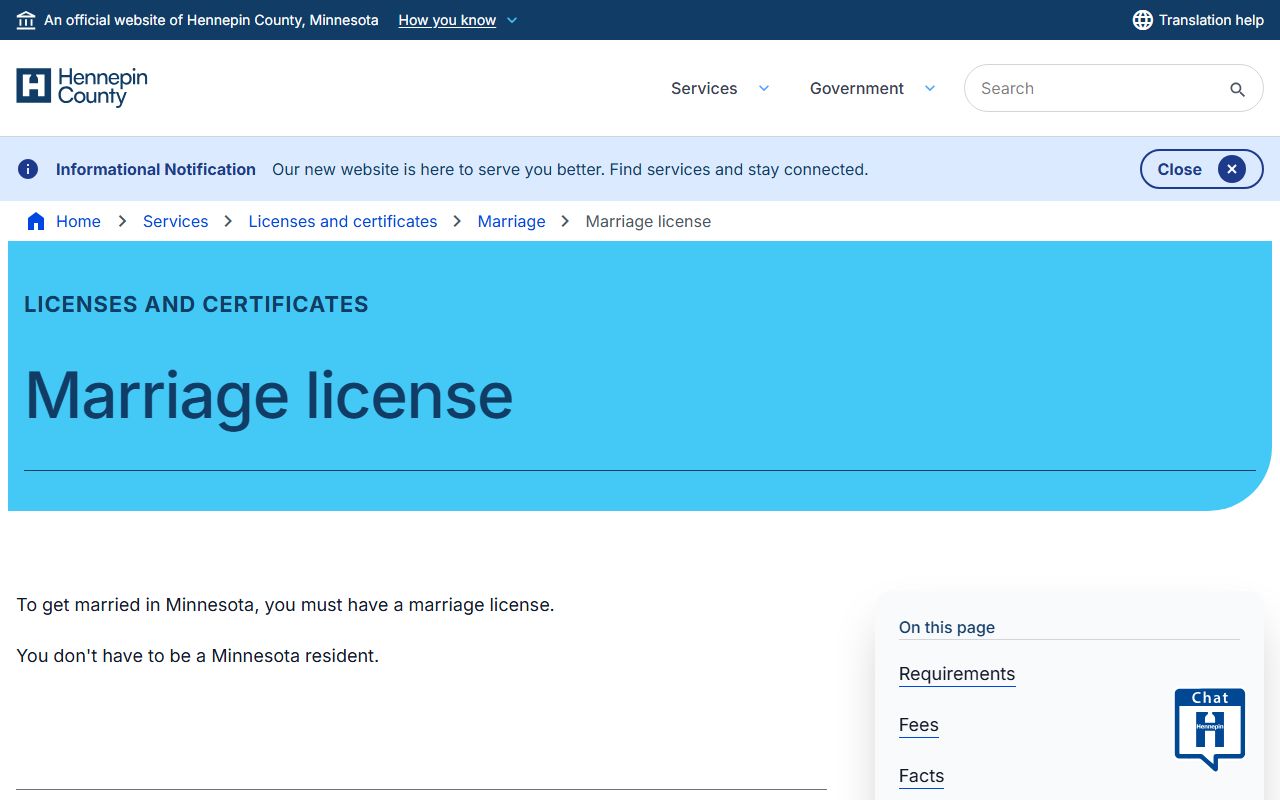Jump to Facts section

921,776
